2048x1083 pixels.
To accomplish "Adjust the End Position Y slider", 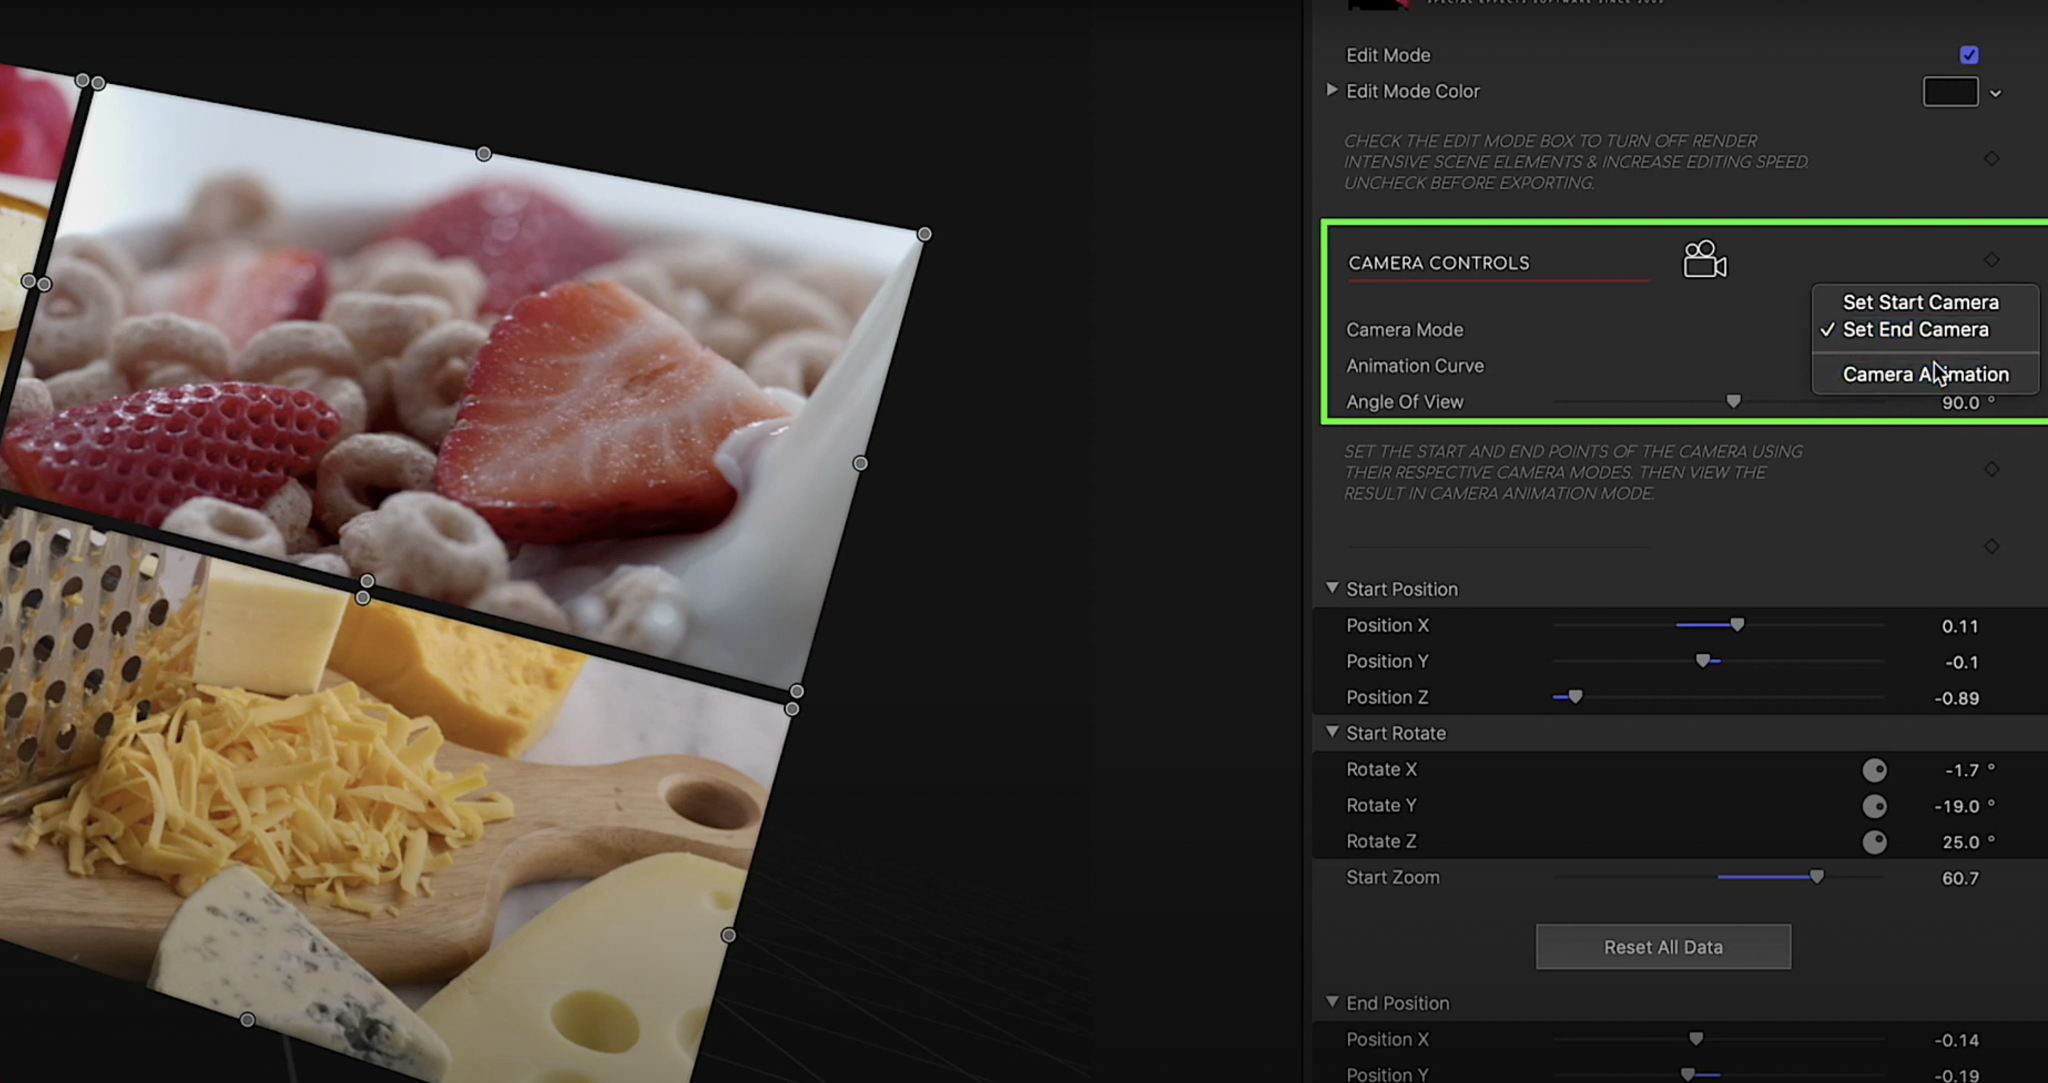I will click(x=1688, y=1074).
